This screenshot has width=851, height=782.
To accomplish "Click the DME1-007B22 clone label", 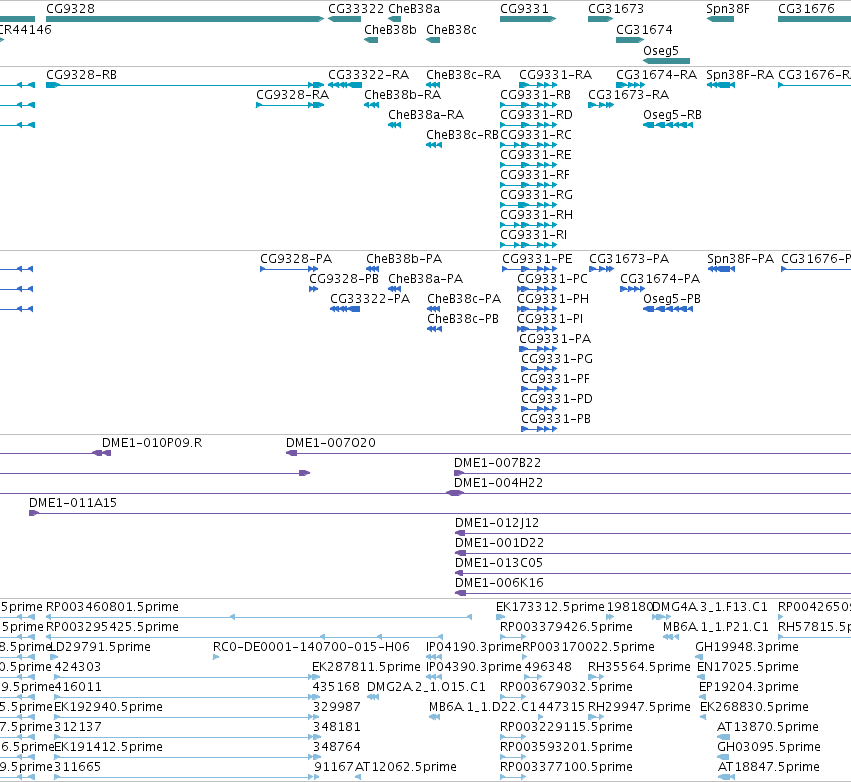I will pos(498,463).
